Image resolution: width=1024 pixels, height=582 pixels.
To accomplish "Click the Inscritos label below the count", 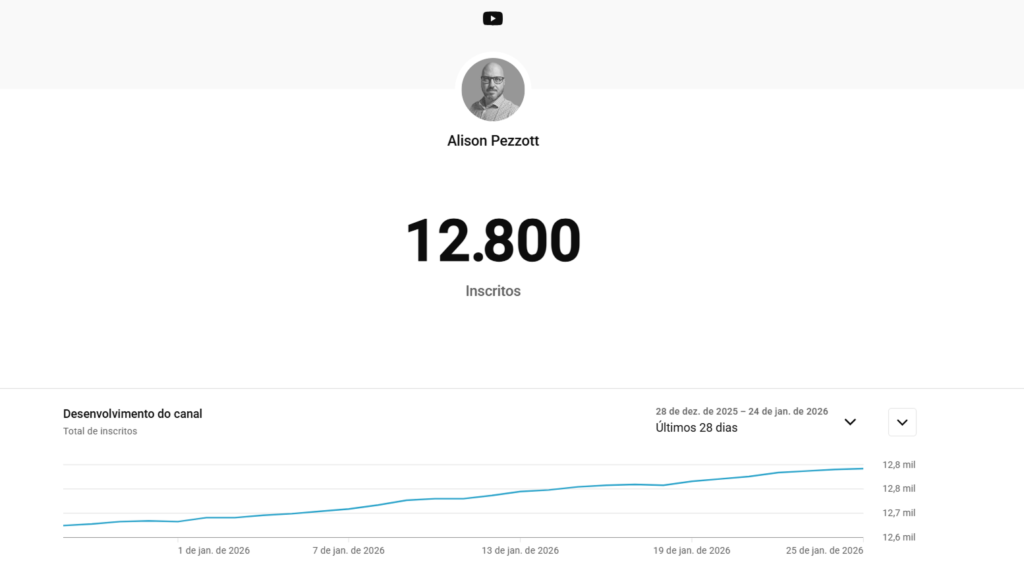I will point(492,292).
